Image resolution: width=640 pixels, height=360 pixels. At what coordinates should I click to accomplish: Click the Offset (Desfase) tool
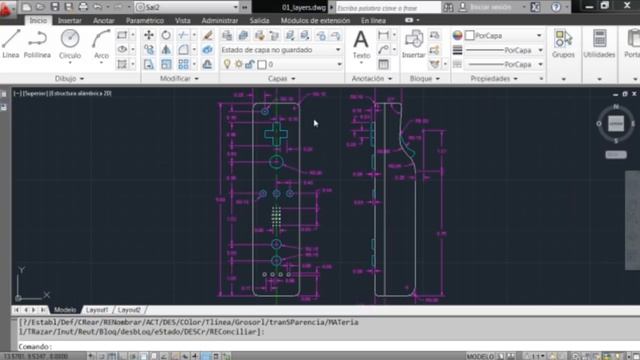[207, 64]
